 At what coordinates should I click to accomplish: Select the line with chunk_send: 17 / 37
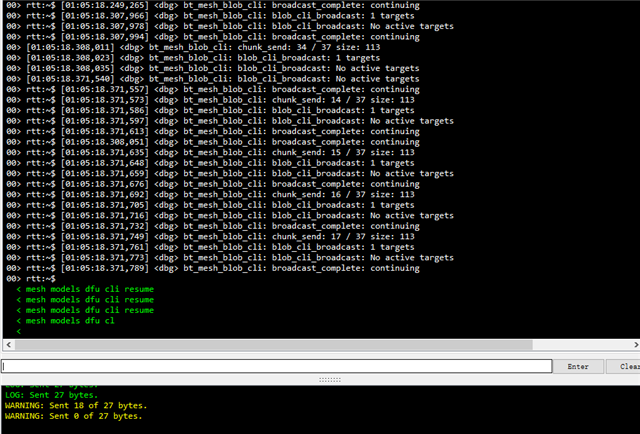click(210, 237)
